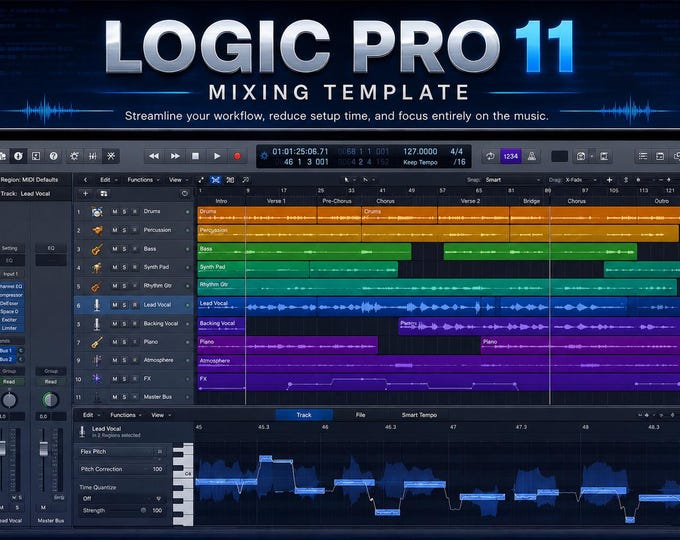680x540 pixels.
Task: Open the Mixer faders button
Action: coord(92,156)
